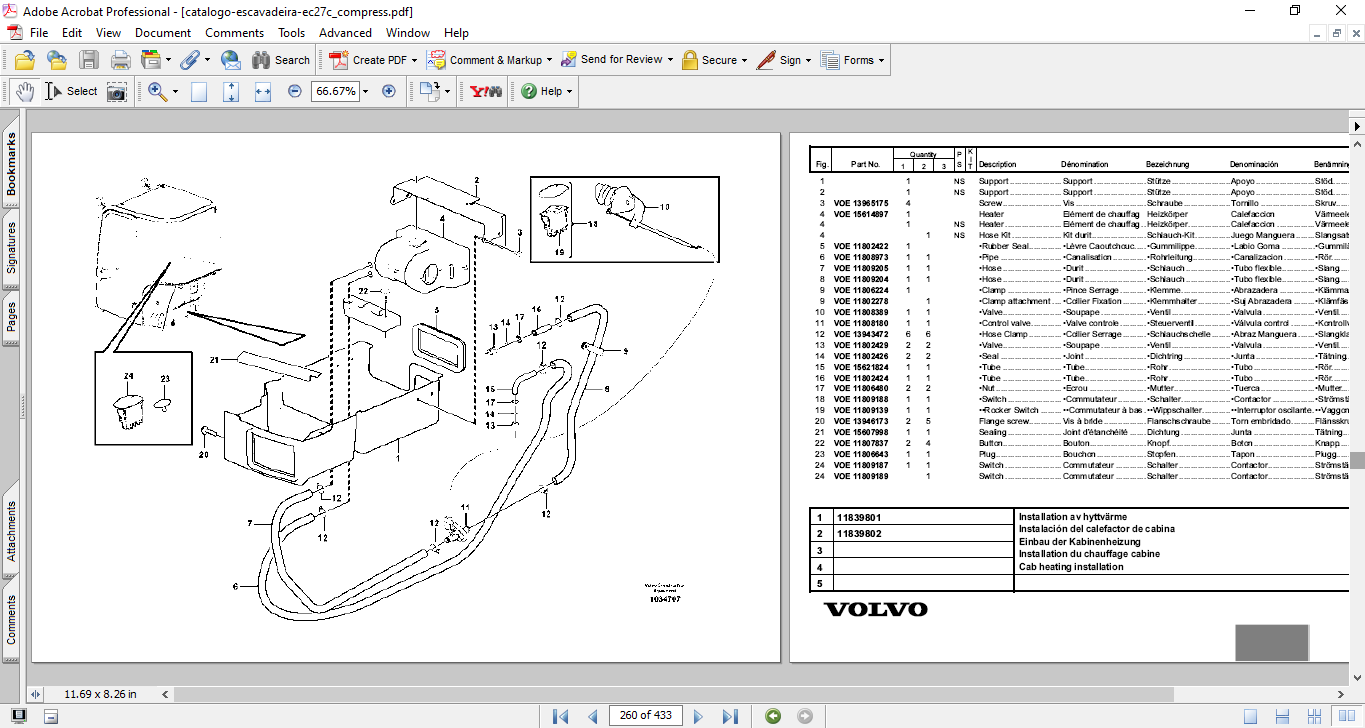Click the zoom out minus button
1365x728 pixels.
[x=295, y=91]
